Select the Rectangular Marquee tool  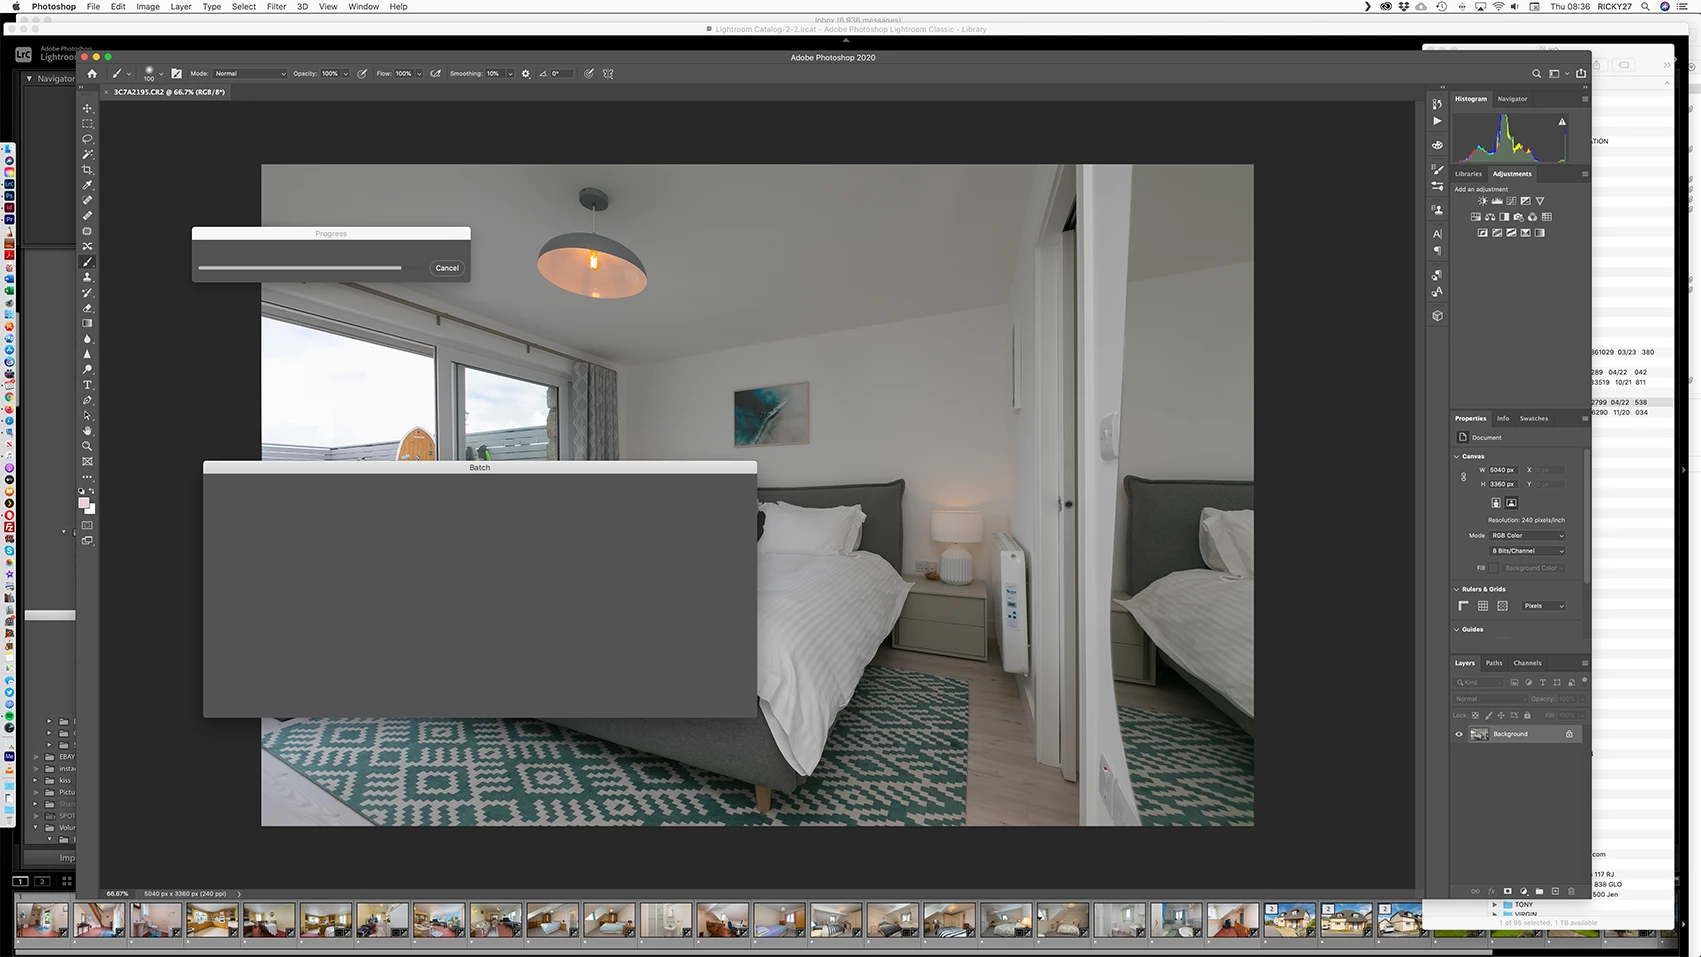87,124
